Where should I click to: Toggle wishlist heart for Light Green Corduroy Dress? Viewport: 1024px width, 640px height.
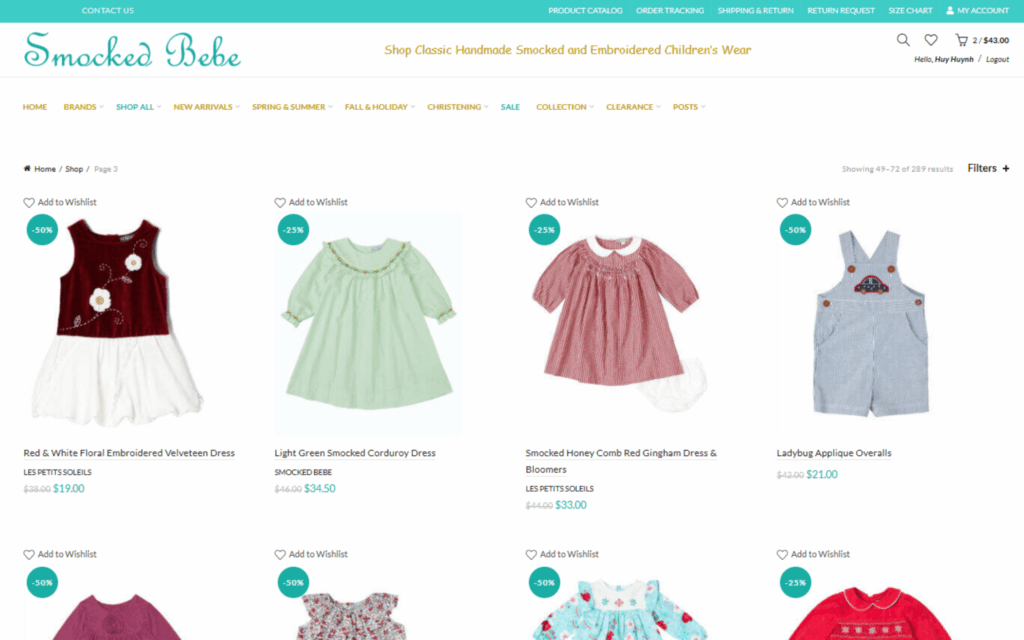280,202
